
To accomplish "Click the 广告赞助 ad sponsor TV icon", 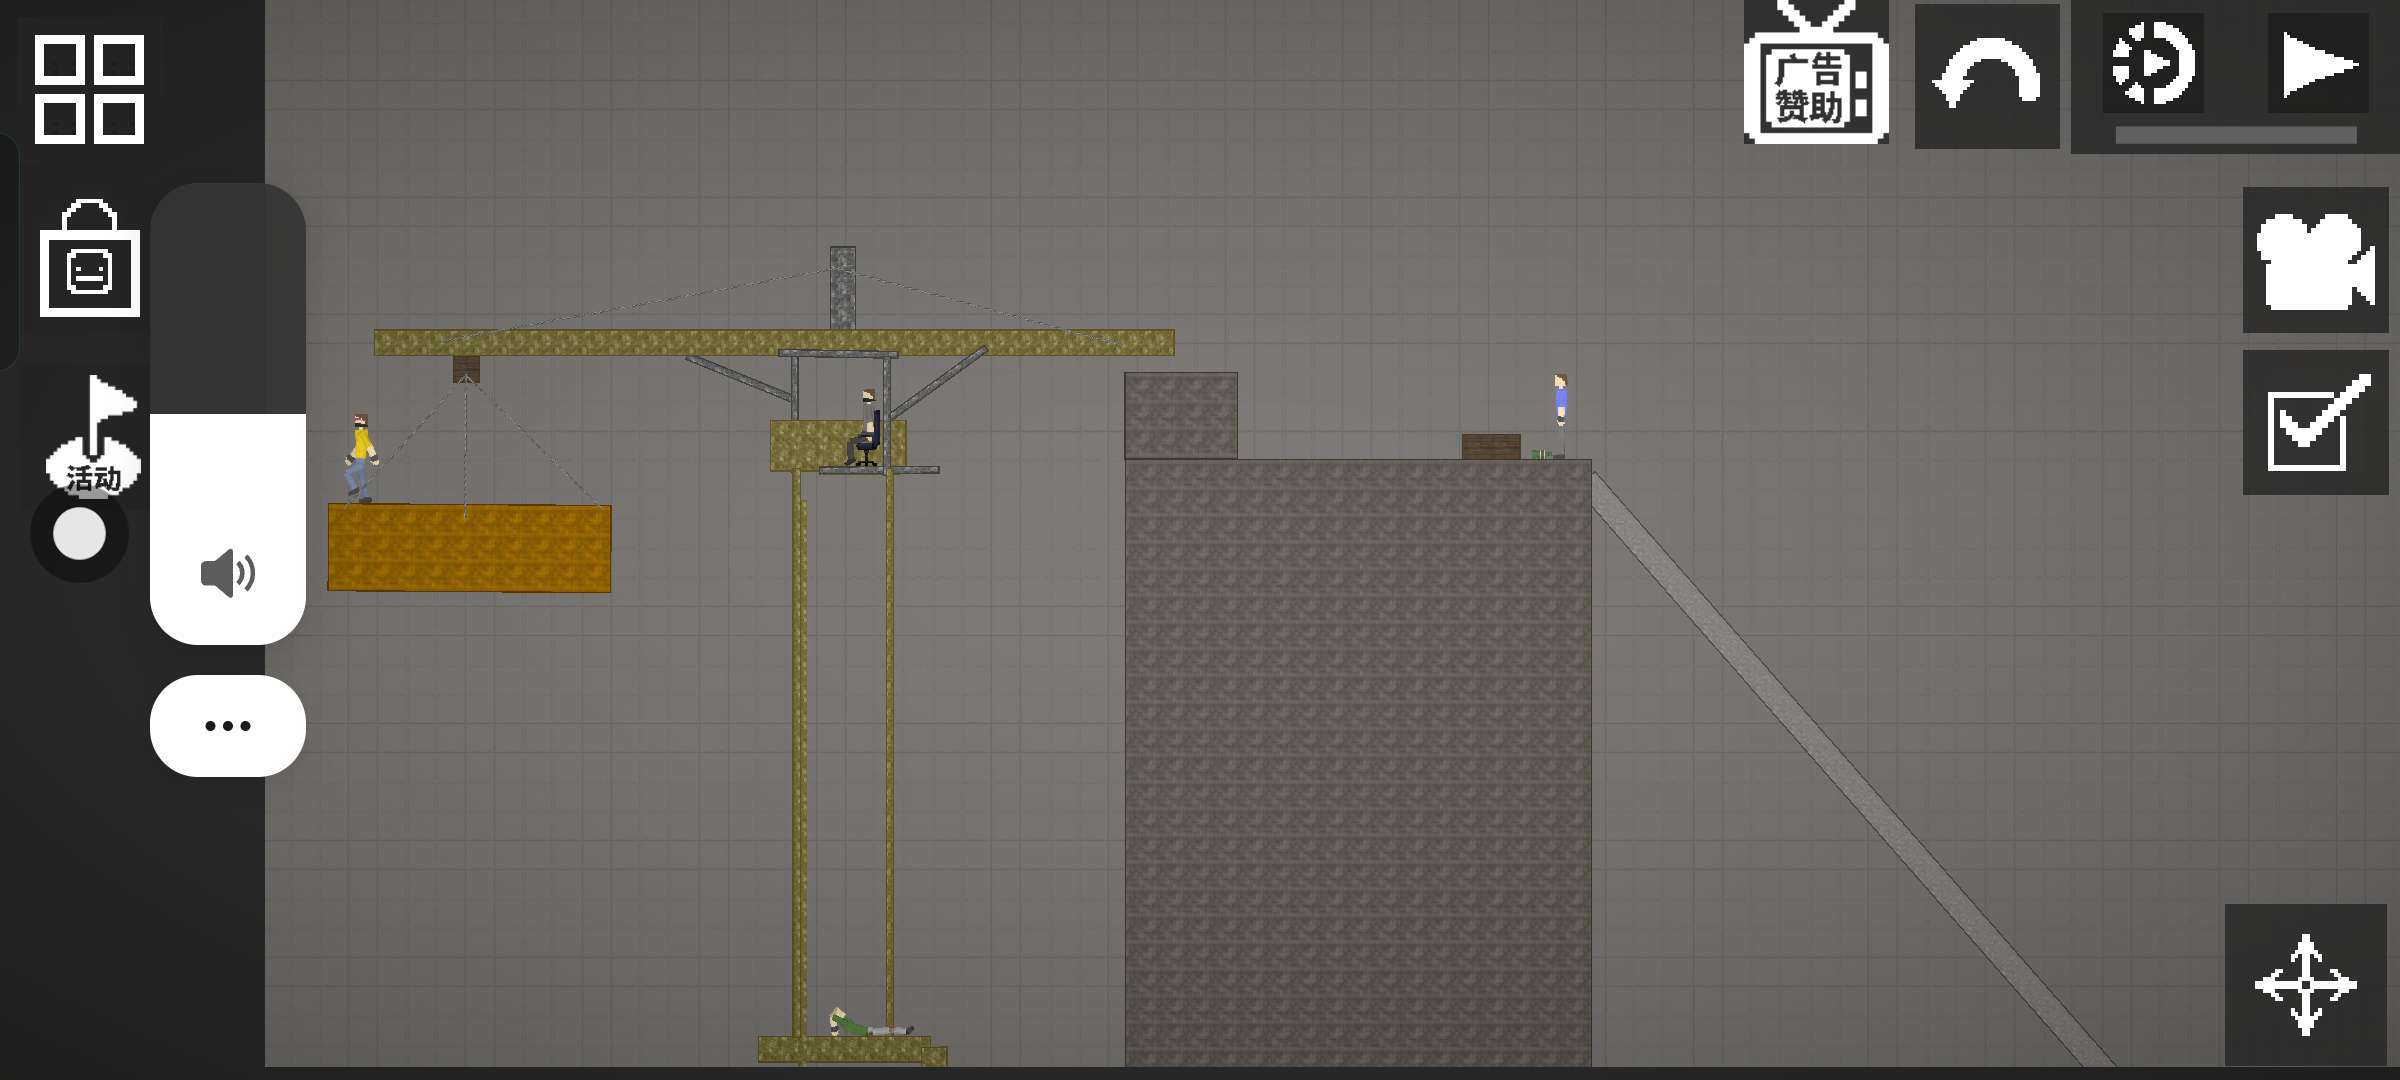I will pos(1816,77).
